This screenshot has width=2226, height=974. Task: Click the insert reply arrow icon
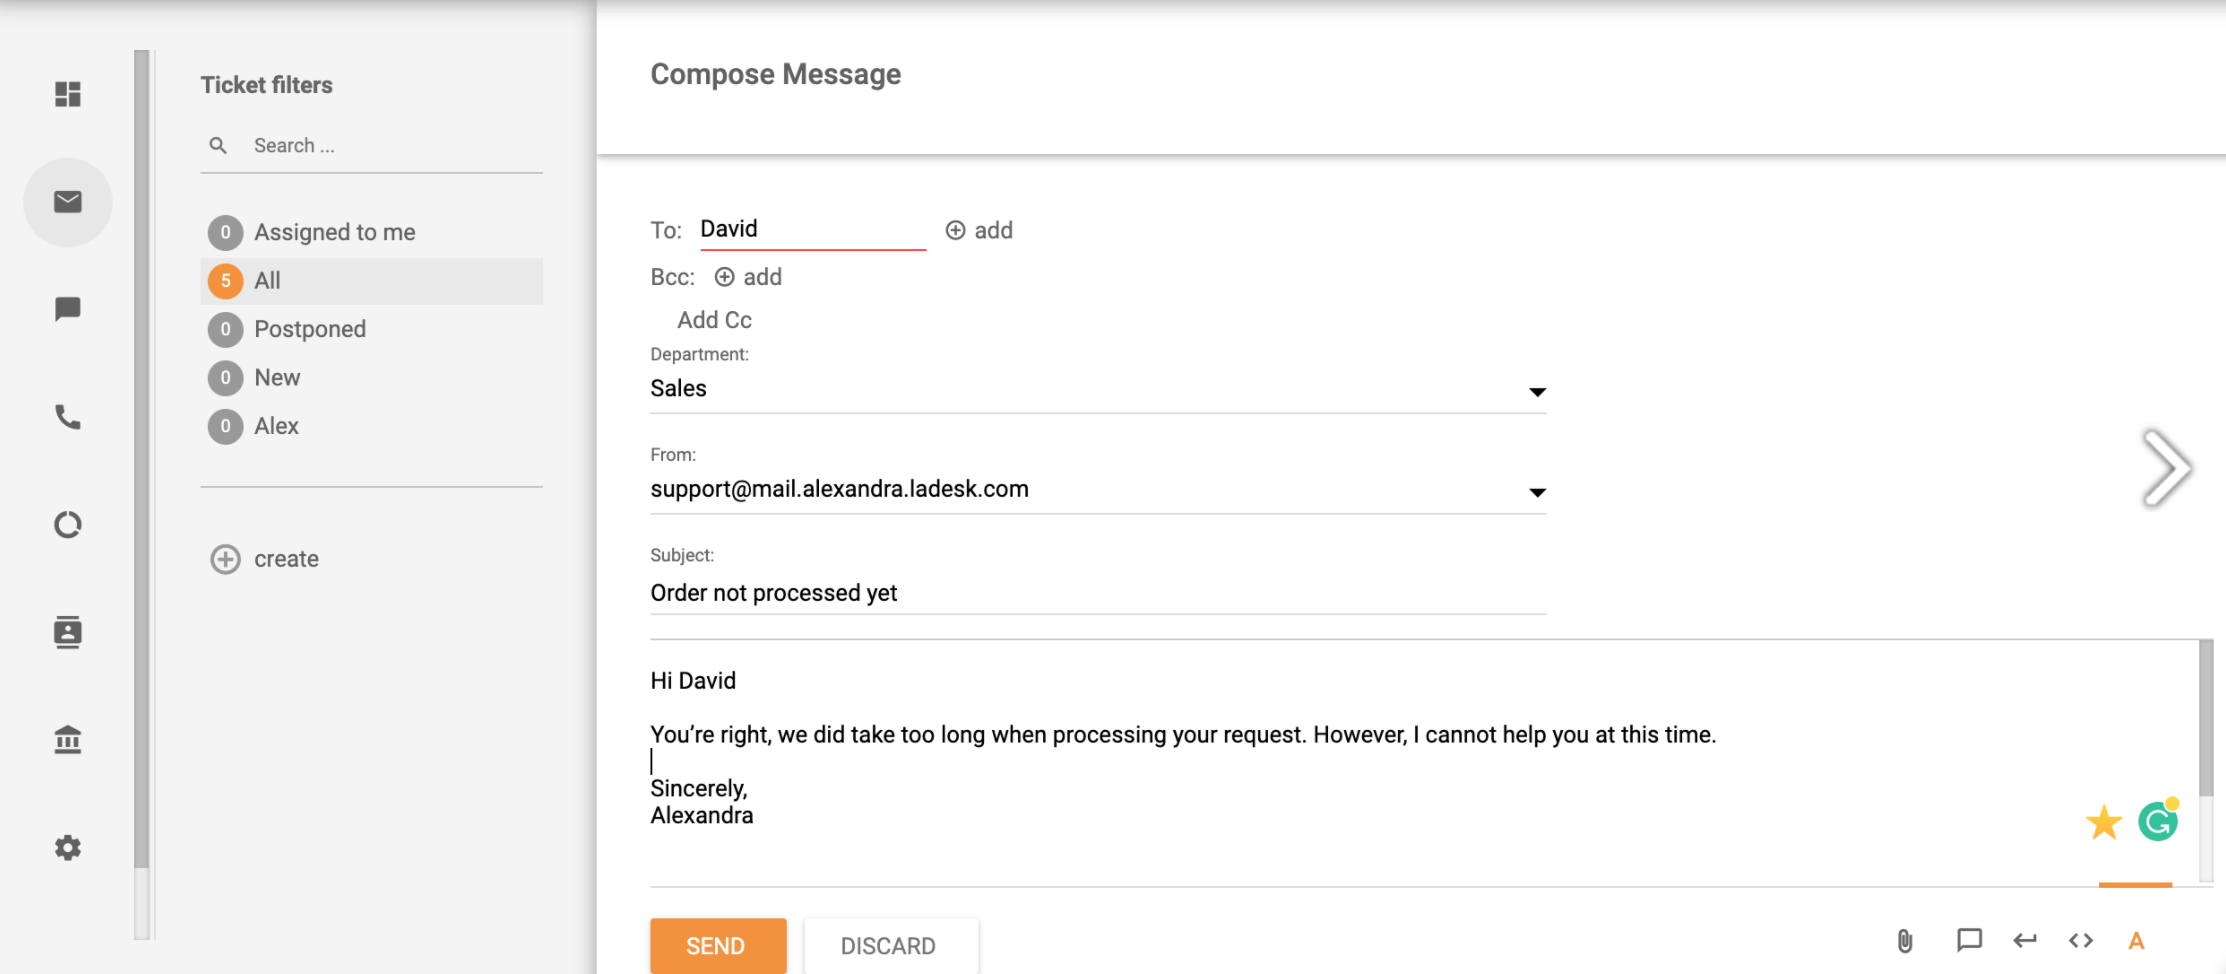click(x=2025, y=941)
